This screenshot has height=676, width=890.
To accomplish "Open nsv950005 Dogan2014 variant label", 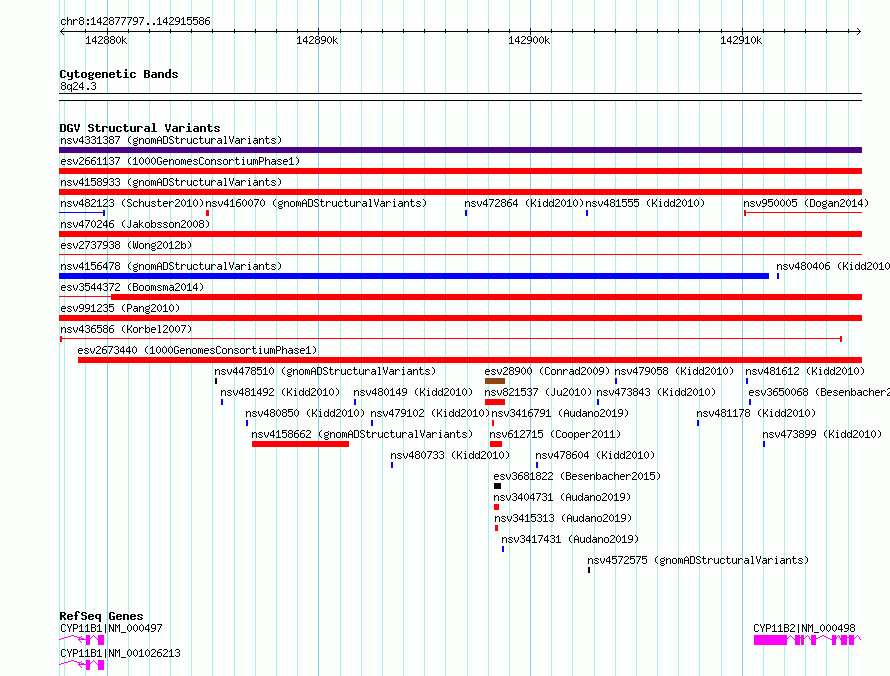I will [x=806, y=203].
